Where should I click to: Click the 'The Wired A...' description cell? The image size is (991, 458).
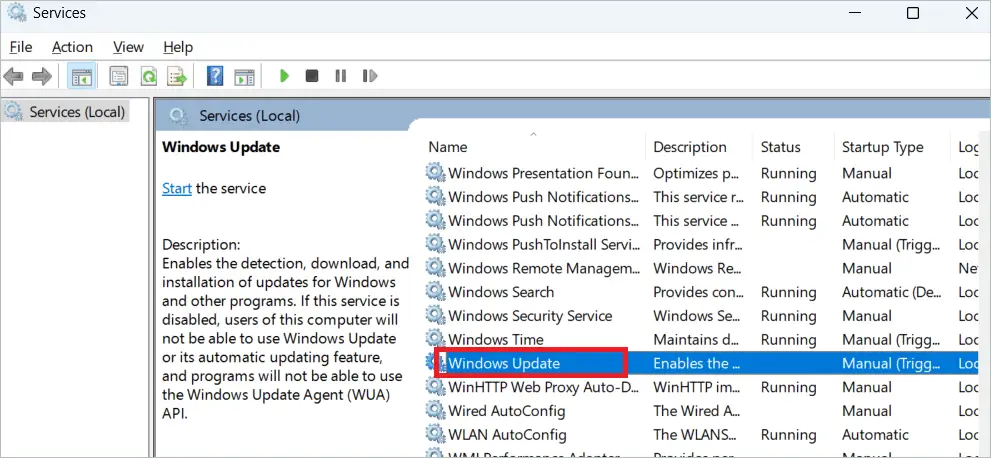tap(696, 411)
